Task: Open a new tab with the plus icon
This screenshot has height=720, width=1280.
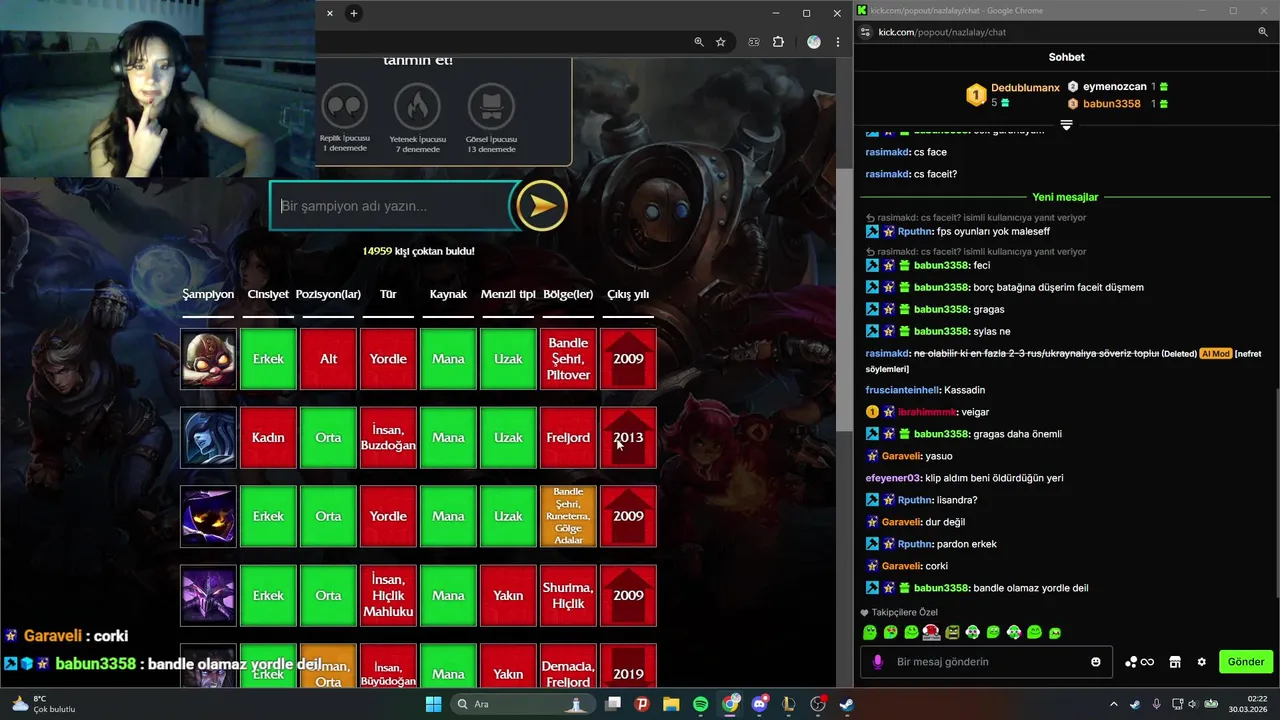Action: pyautogui.click(x=353, y=13)
